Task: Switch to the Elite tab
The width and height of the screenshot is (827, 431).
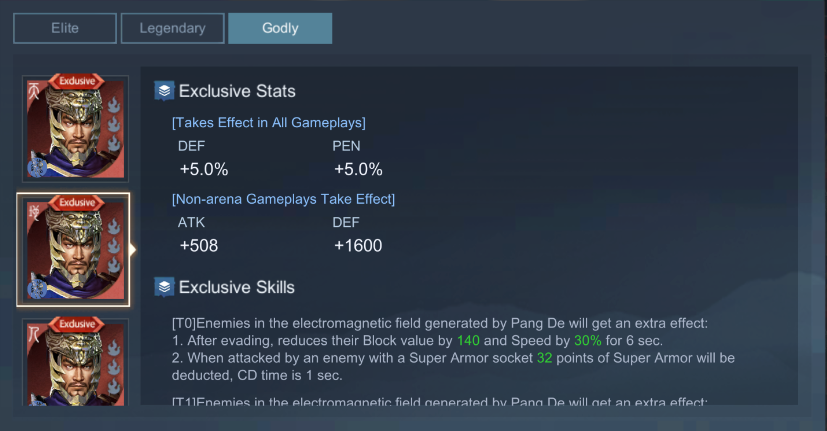Action: coord(65,28)
